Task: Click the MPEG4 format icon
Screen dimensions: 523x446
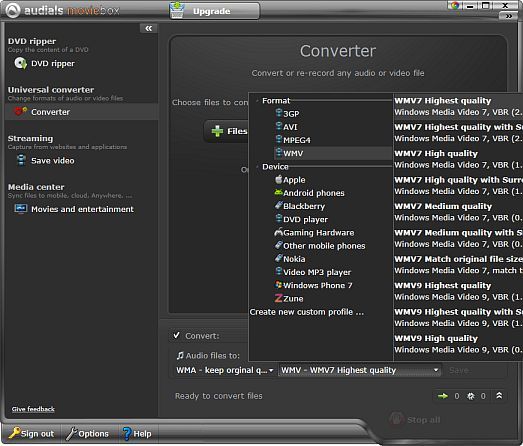Action: [x=279, y=139]
